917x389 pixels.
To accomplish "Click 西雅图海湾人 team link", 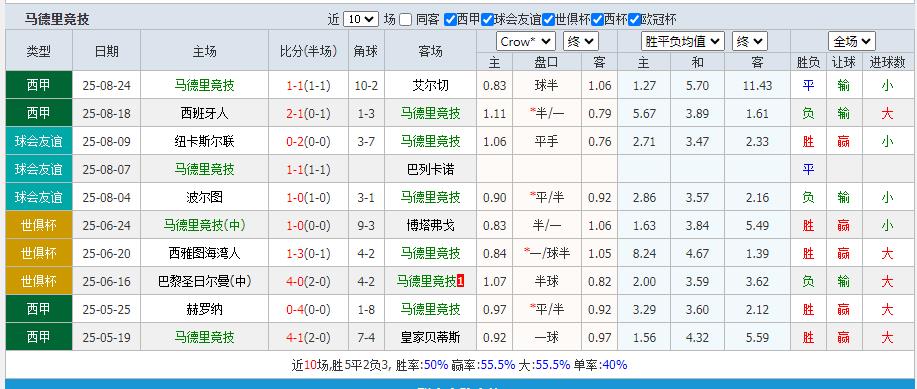I will pos(204,253).
